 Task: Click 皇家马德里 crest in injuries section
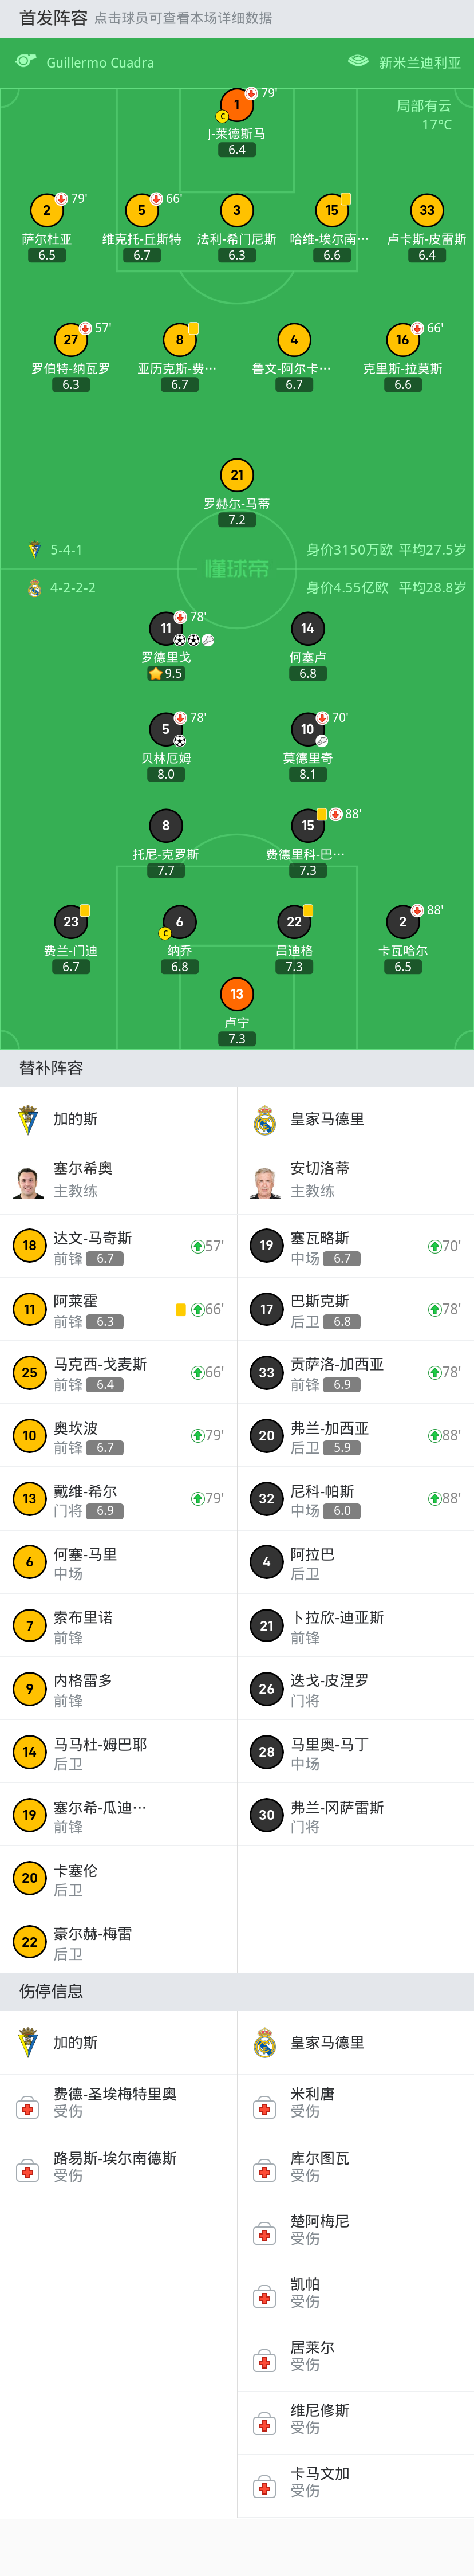tap(265, 2043)
